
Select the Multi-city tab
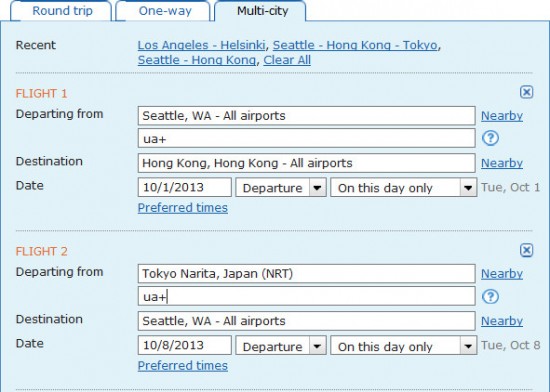point(262,11)
